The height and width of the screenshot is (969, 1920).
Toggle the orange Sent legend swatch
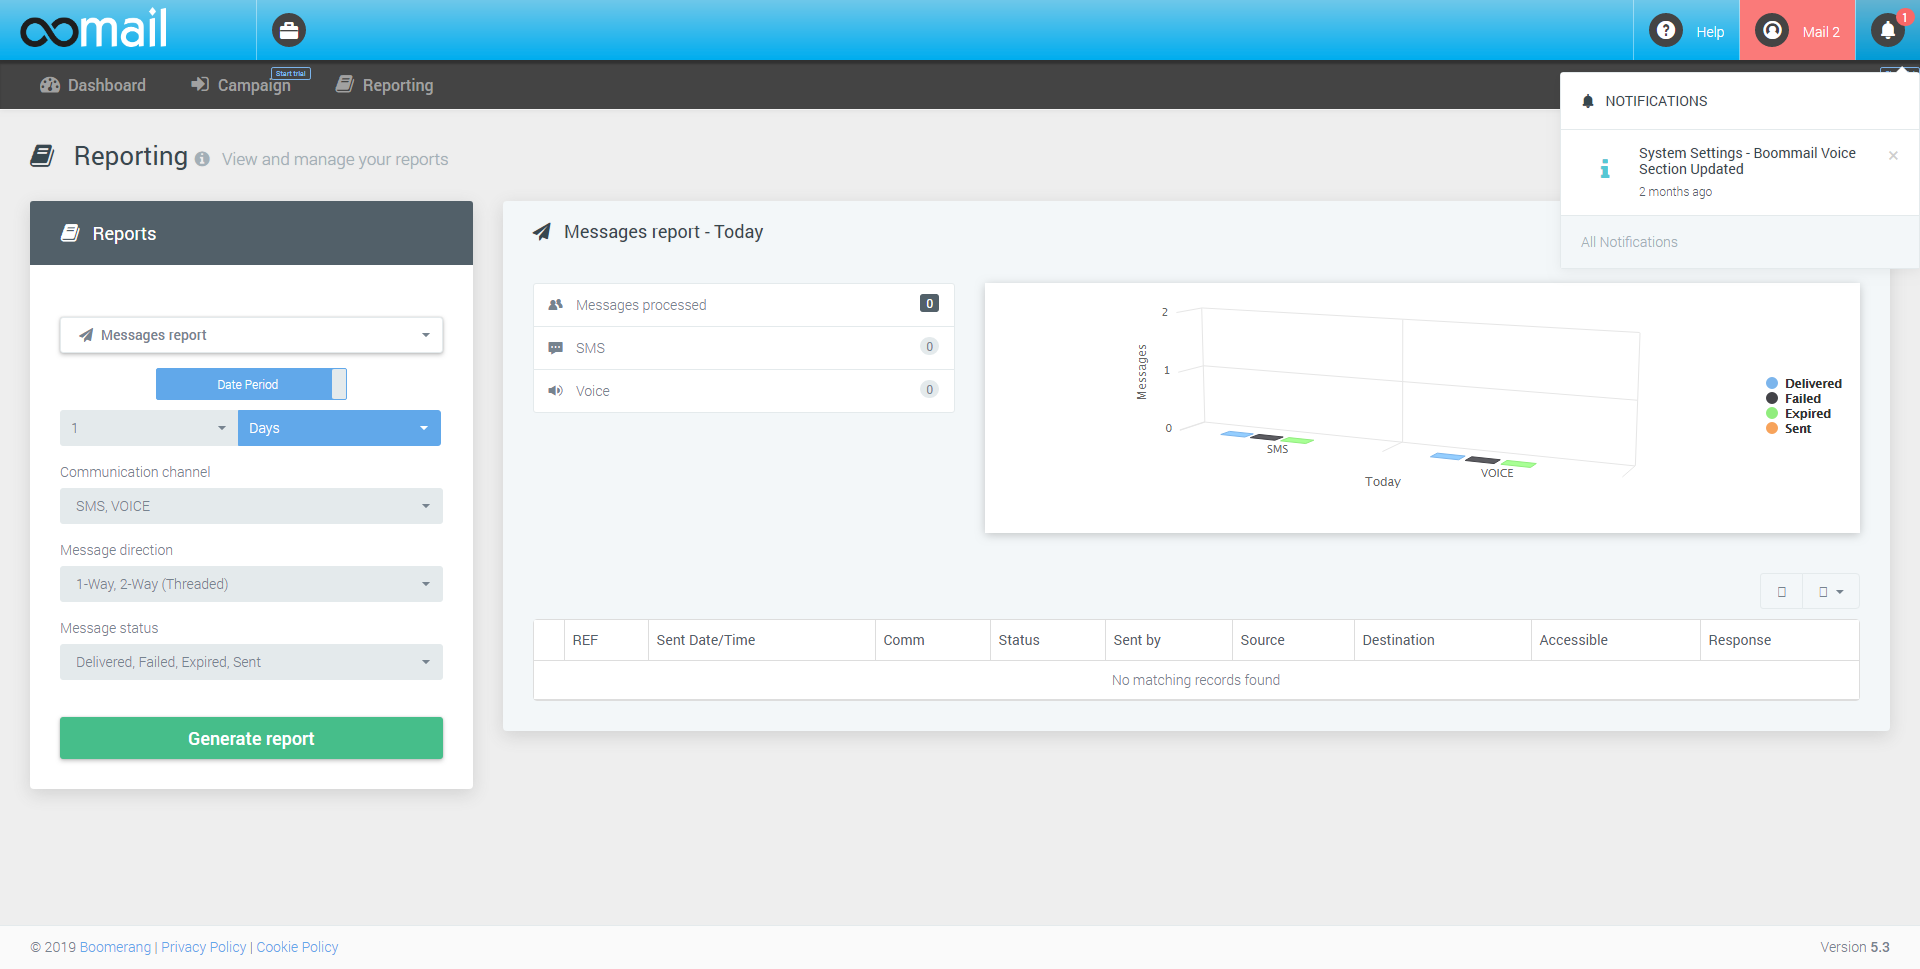click(x=1772, y=429)
